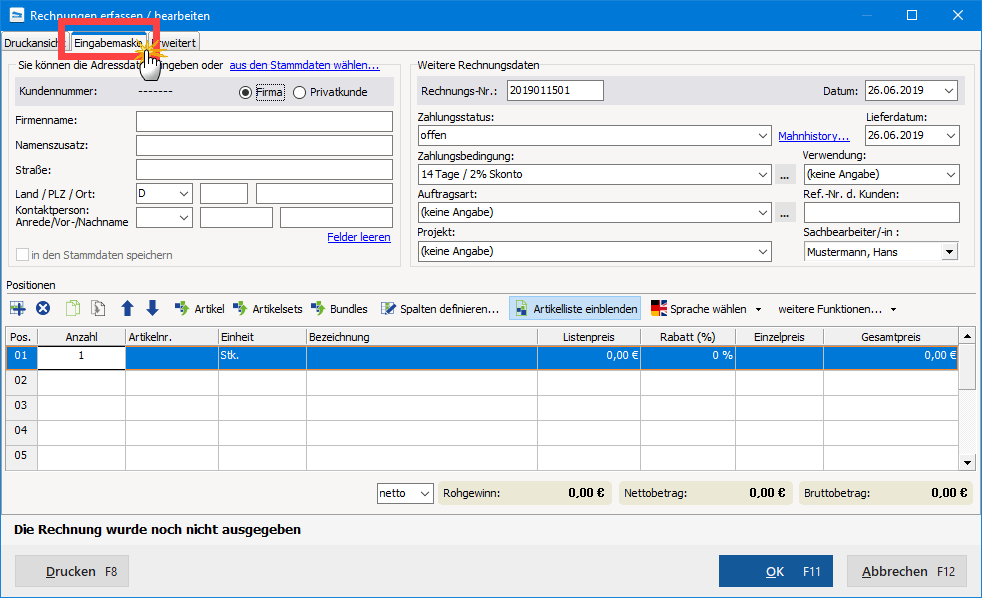Open the Zahlungsstatus dropdown
The image size is (982, 598).
[594, 135]
